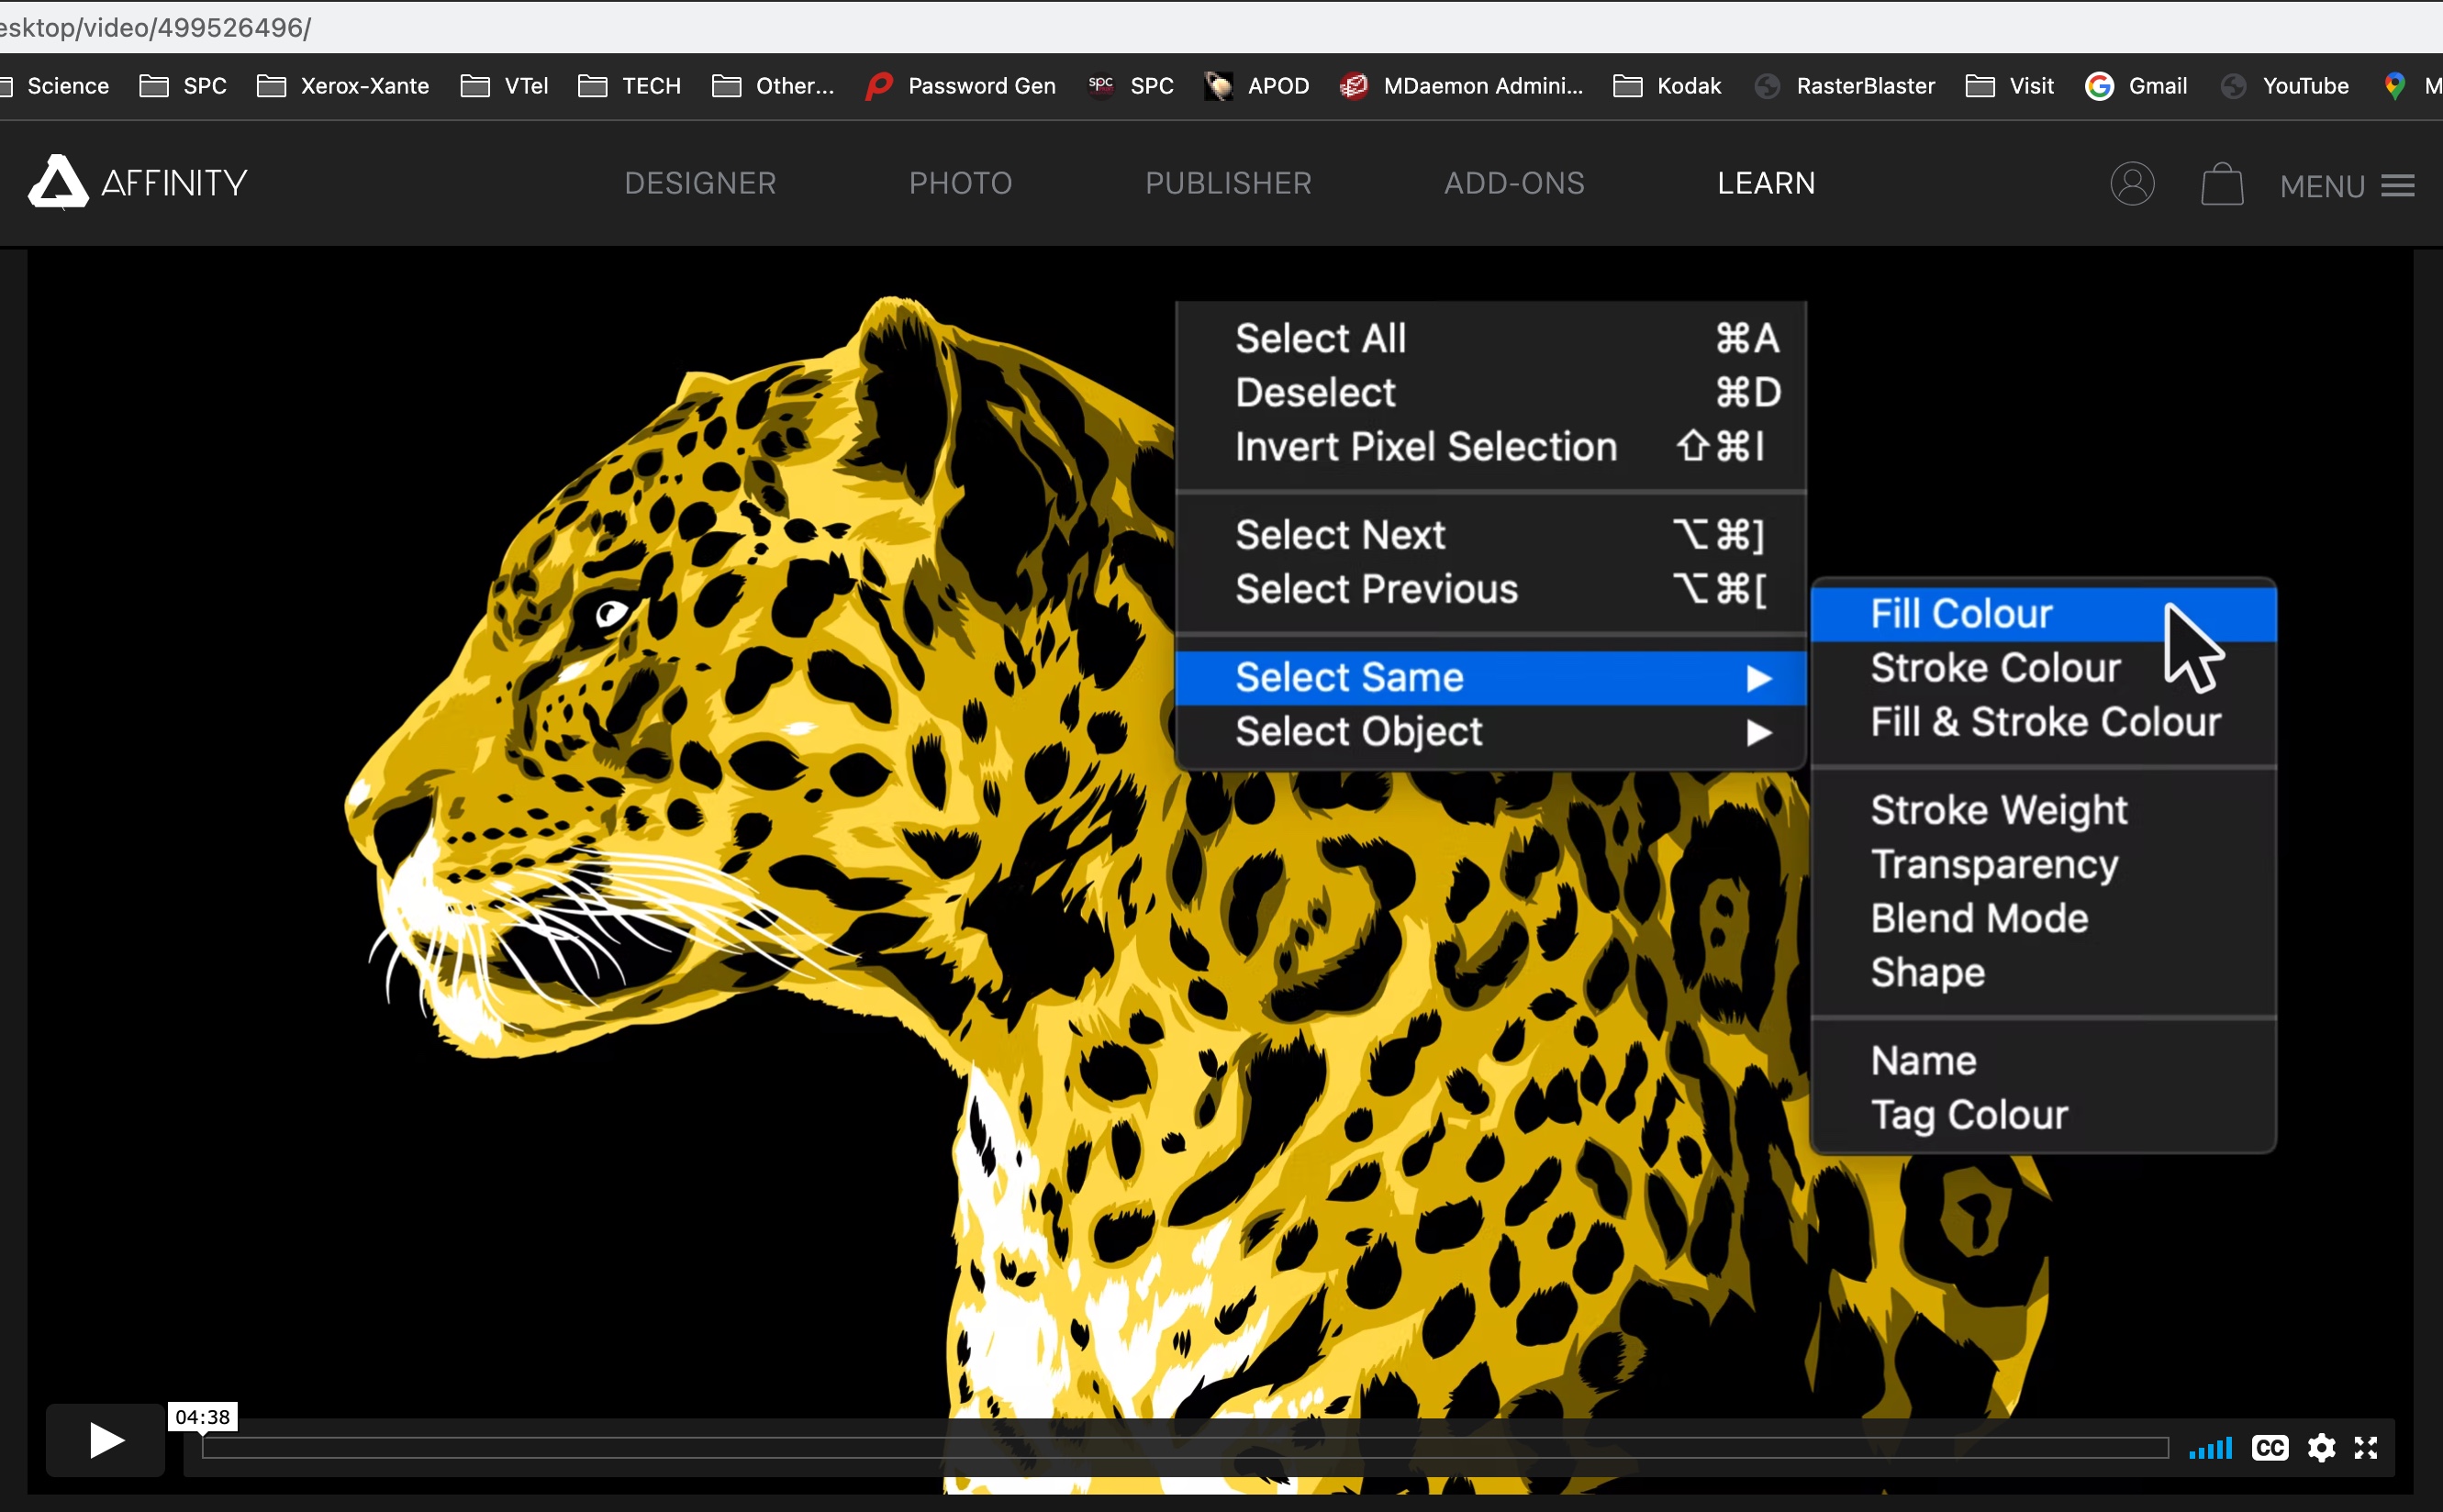2443x1512 pixels.
Task: Open the Xerox-Xante bookmarks folder
Action: pos(343,86)
